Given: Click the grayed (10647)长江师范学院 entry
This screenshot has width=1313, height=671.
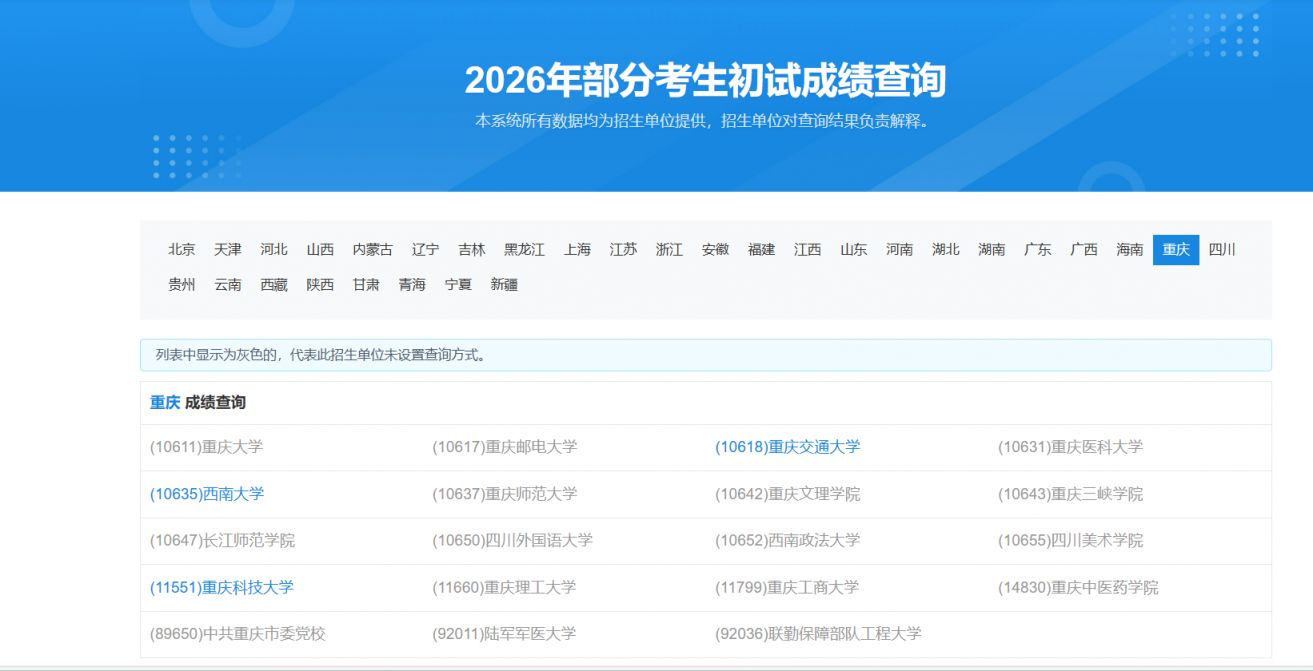Looking at the screenshot, I should coord(222,540).
